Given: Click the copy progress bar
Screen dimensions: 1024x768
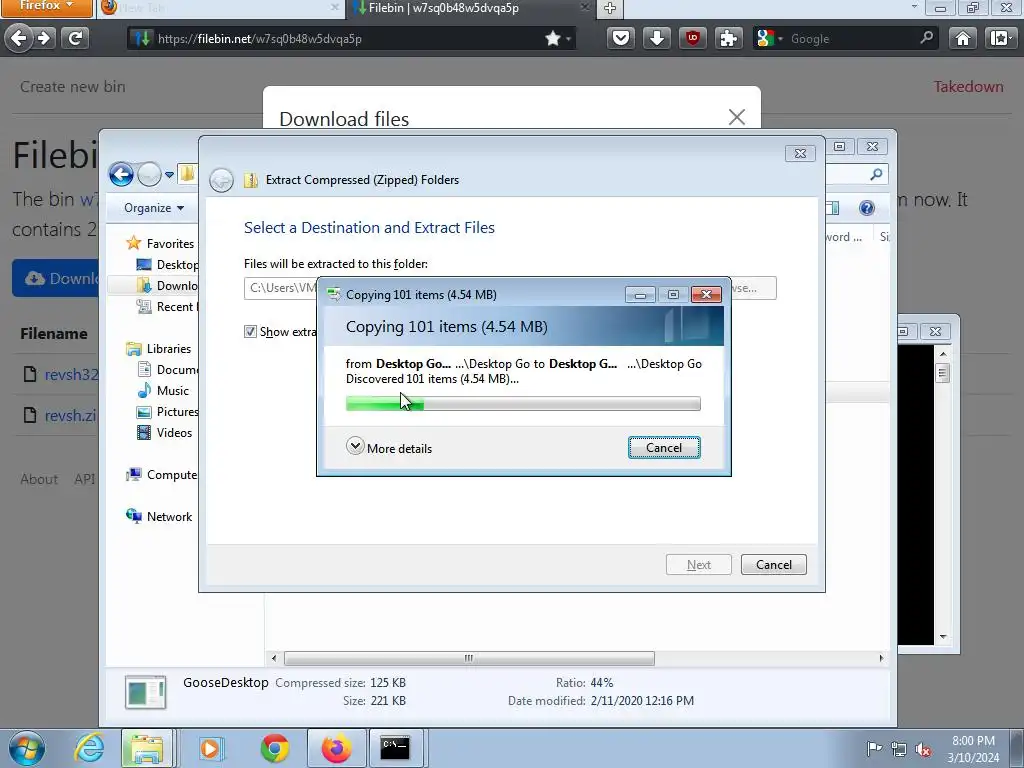Looking at the screenshot, I should pos(523,404).
